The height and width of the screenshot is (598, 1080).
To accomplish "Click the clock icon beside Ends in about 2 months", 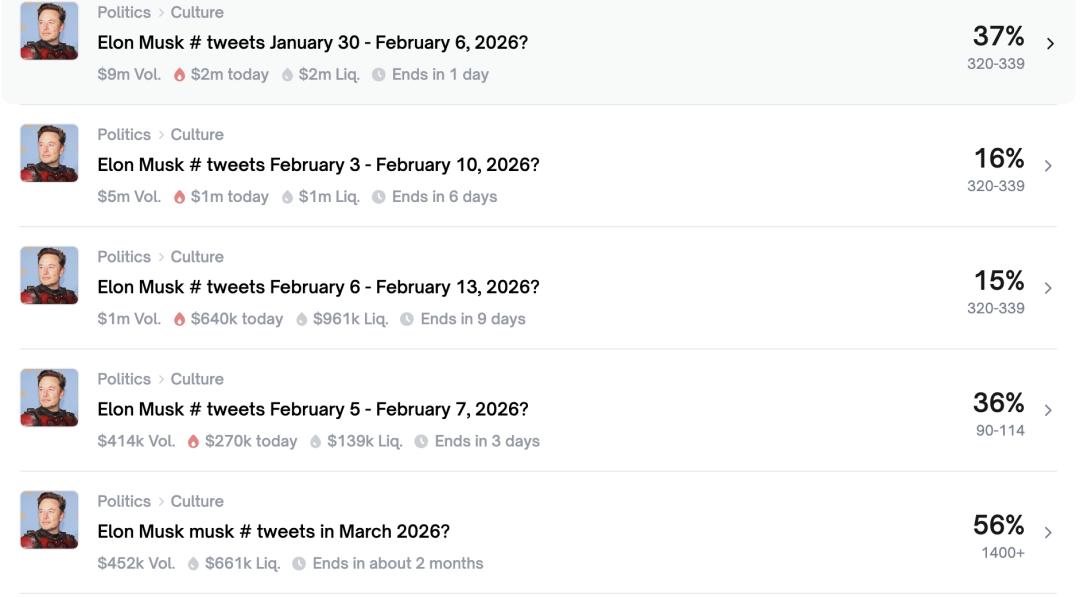I will 299,564.
